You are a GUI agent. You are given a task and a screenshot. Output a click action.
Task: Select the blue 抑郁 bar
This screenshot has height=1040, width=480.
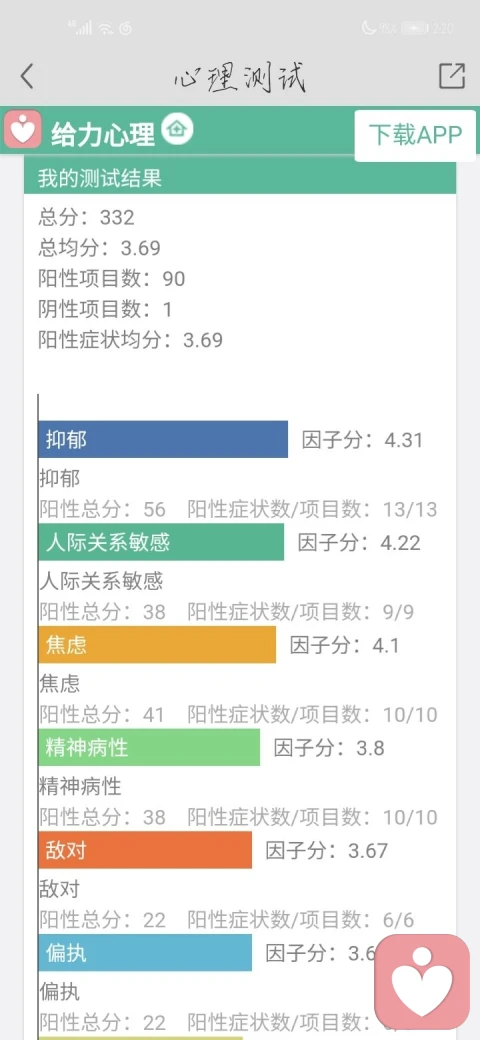163,439
